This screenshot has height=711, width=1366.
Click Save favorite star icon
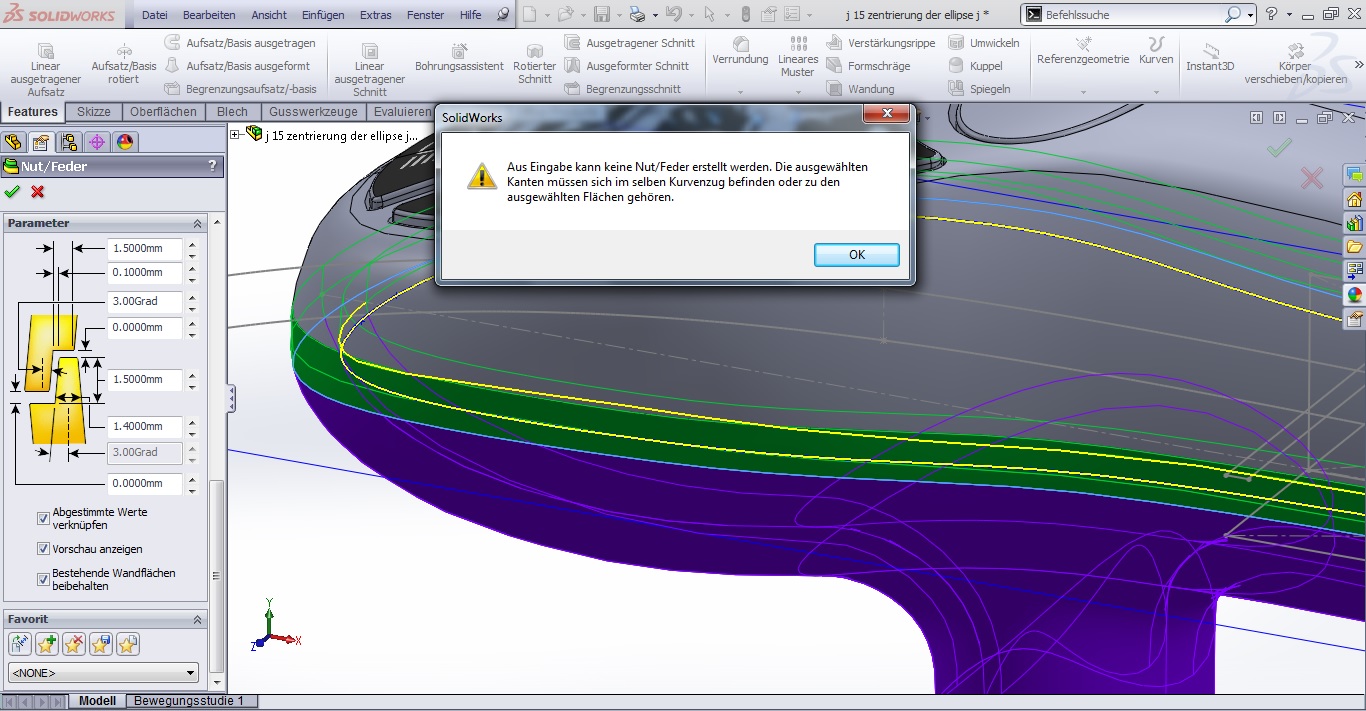pos(101,644)
